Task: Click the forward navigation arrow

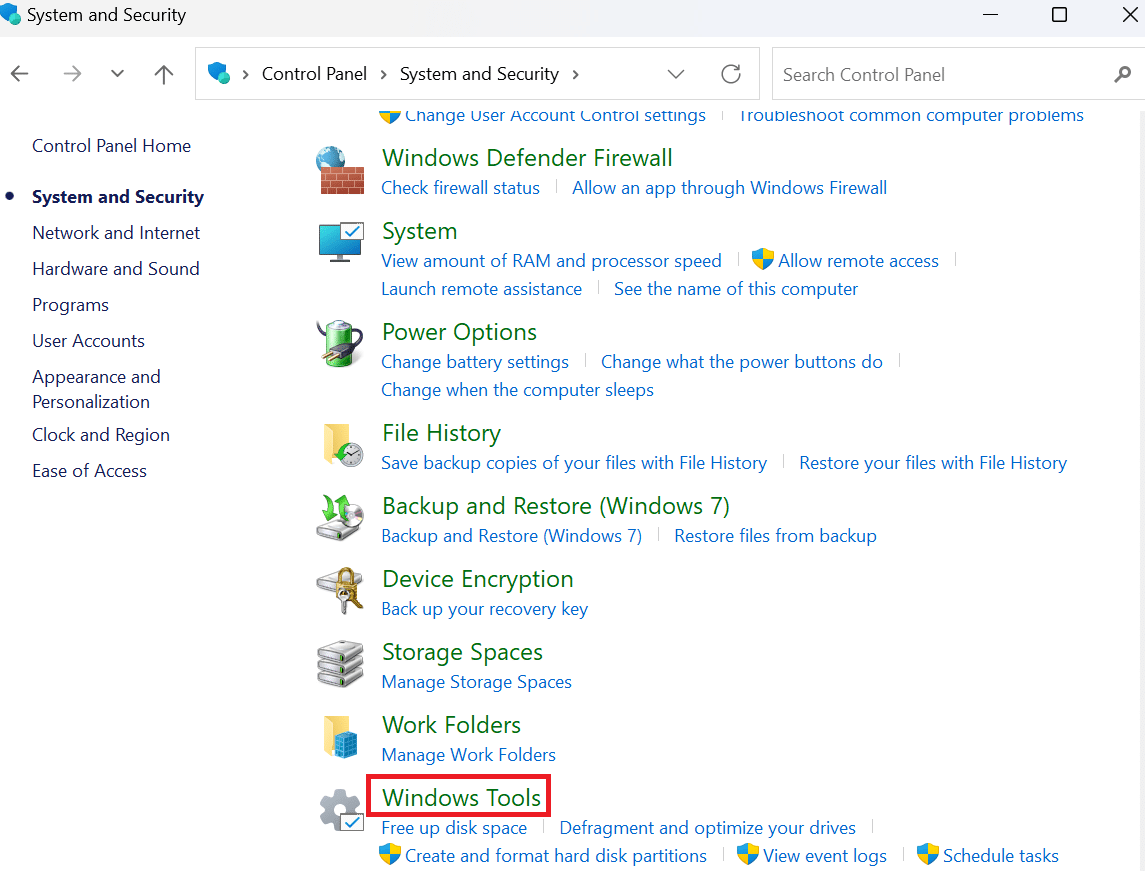Action: click(x=72, y=74)
